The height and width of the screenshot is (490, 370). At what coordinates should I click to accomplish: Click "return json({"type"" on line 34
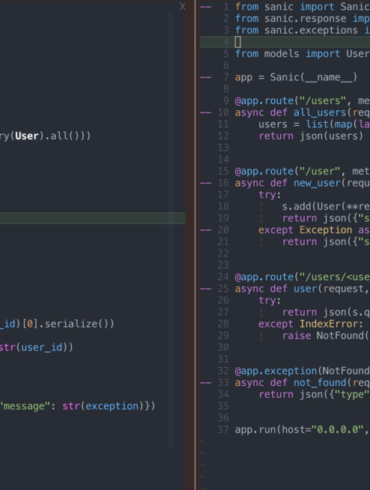314,394
